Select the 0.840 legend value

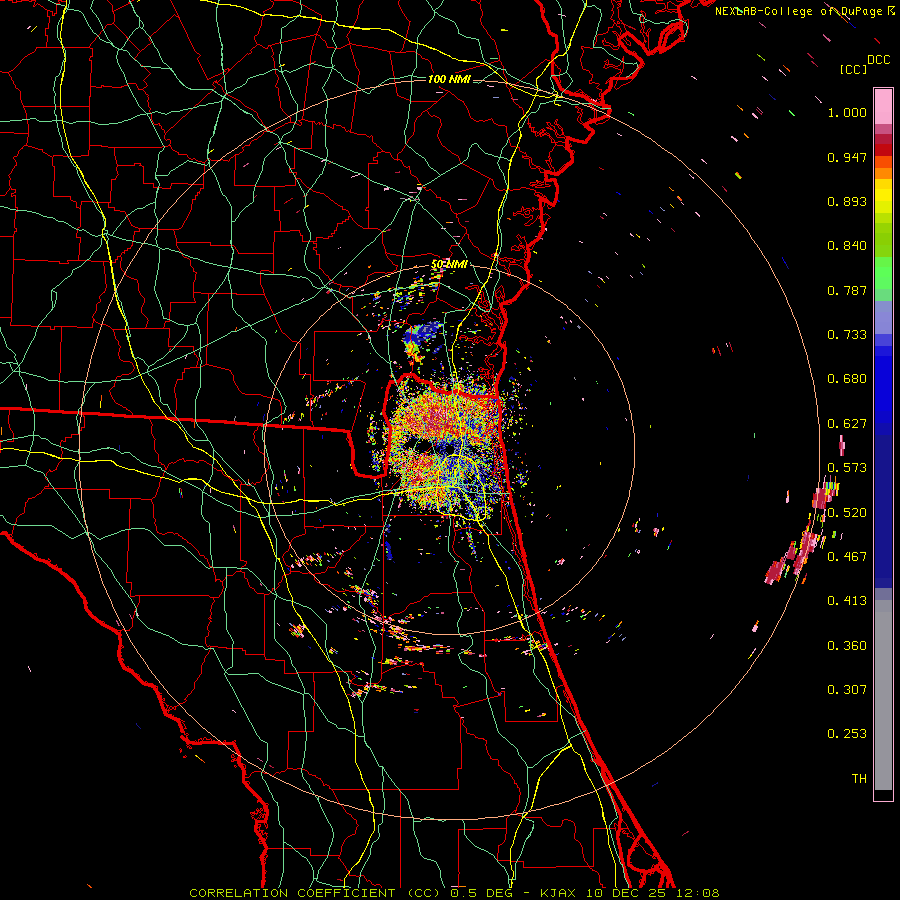(x=847, y=246)
